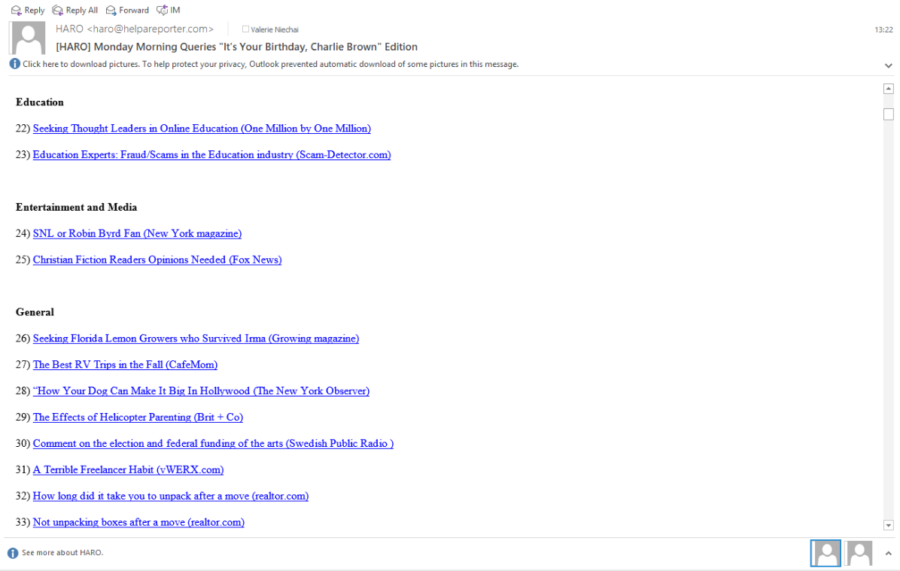Viewport: 900px width, 571px height.
Task: Click the info icon beside See more about HARO
Action: (13, 553)
